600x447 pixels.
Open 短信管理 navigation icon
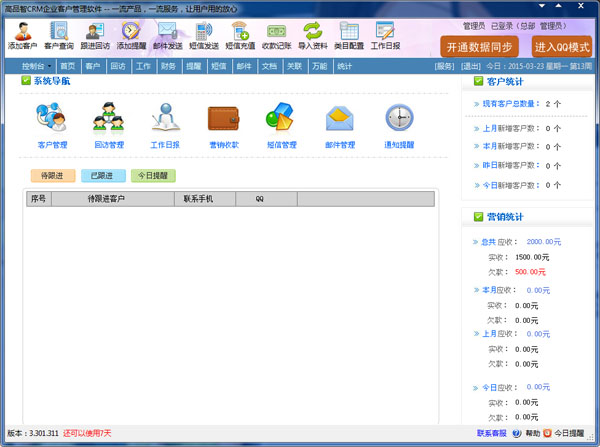pos(281,126)
